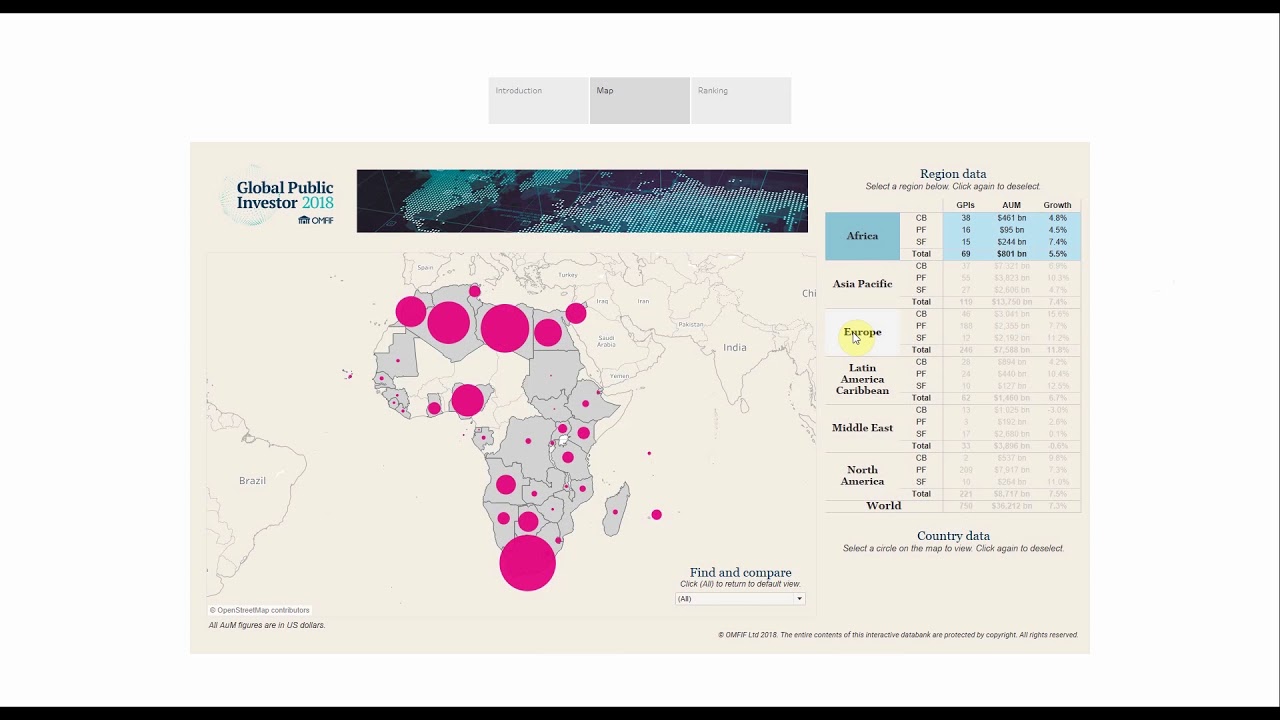Click the World total AUM $36,212 bn
Viewport: 1280px width, 720px height.
coord(1011,506)
